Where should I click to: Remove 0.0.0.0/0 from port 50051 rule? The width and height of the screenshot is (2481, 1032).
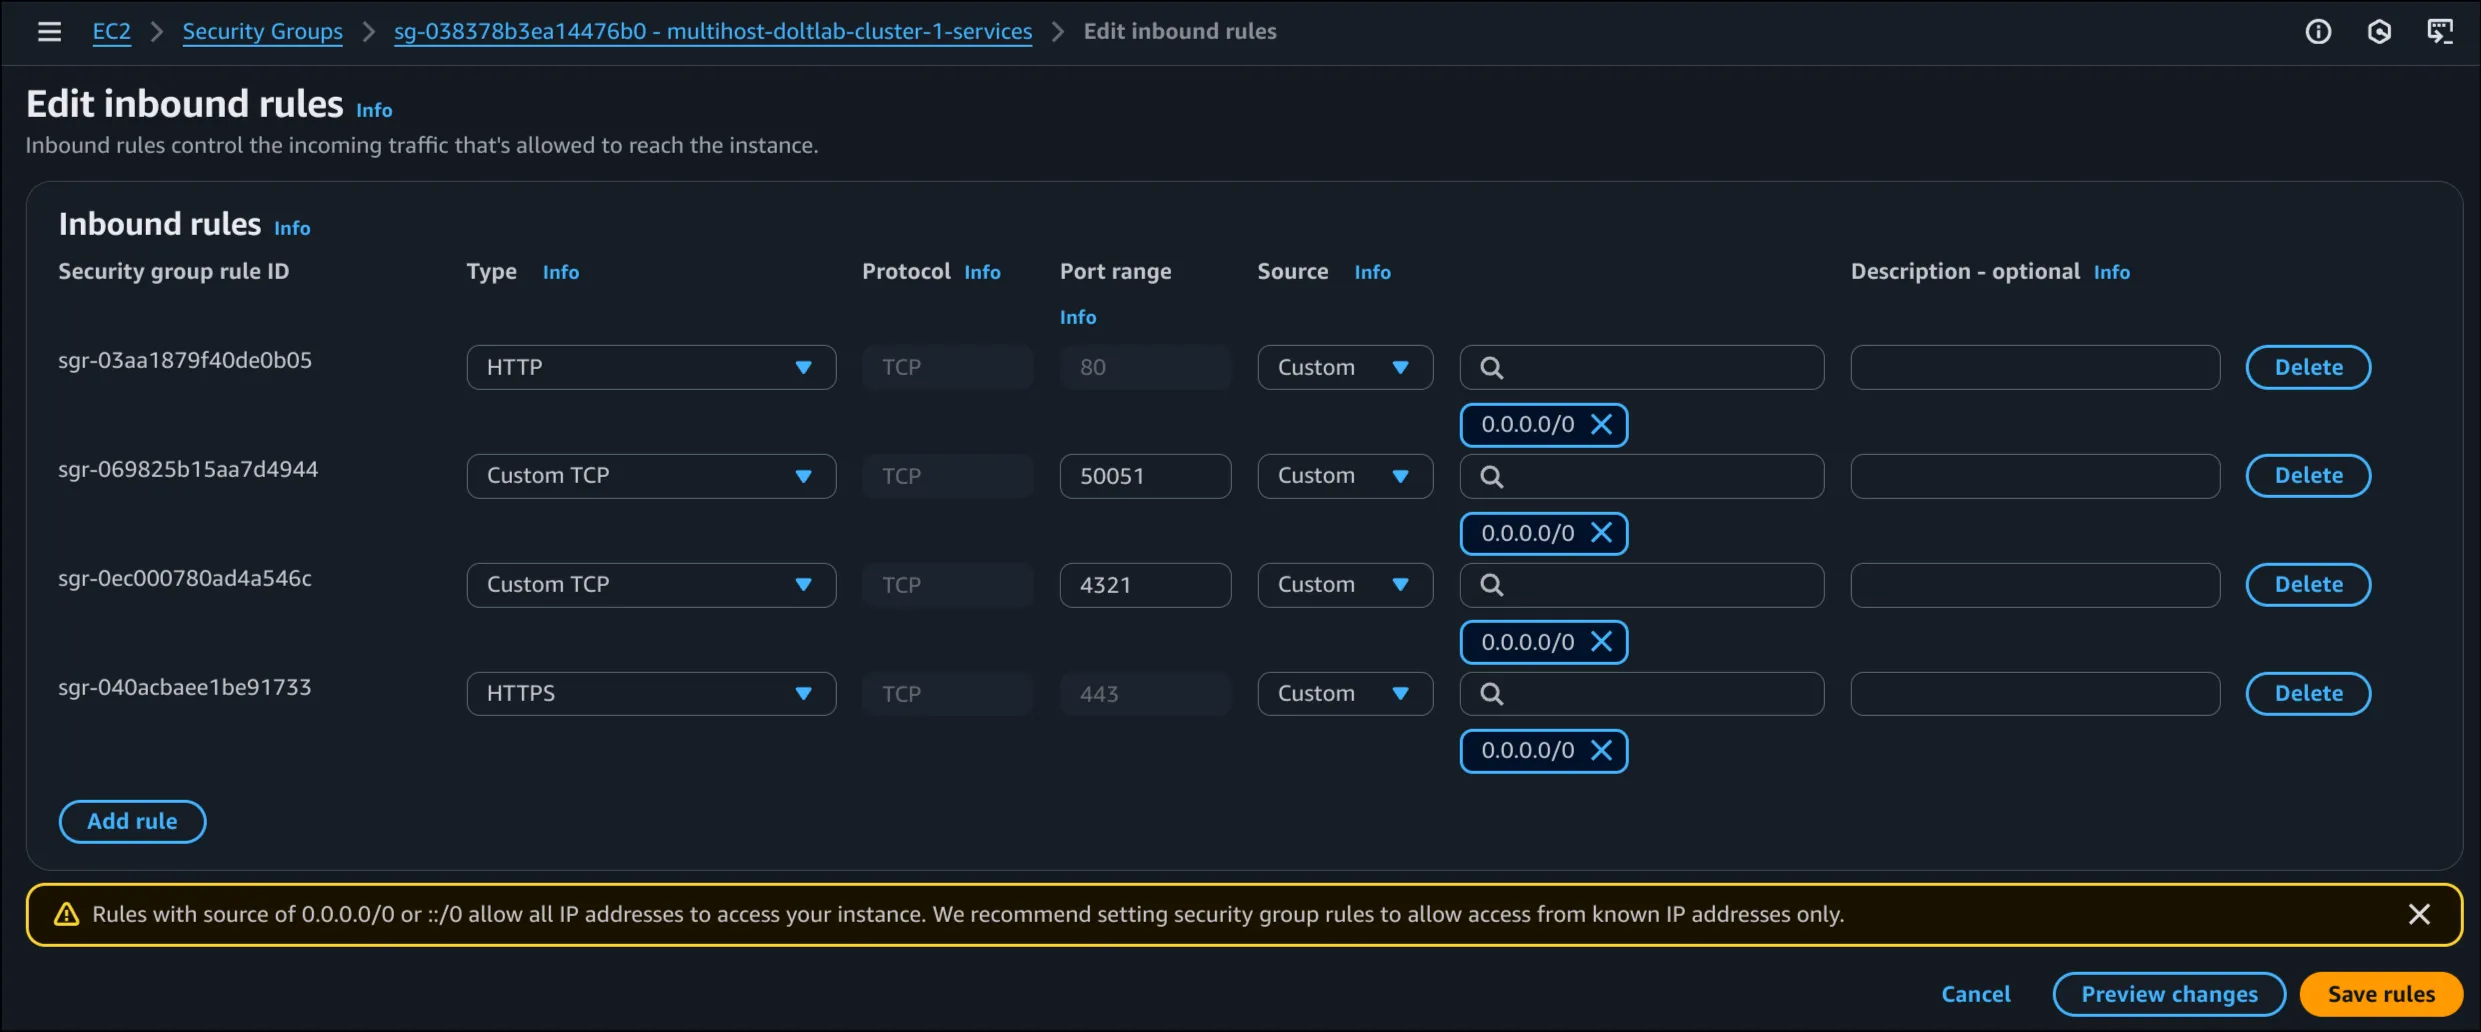[x=1601, y=533]
